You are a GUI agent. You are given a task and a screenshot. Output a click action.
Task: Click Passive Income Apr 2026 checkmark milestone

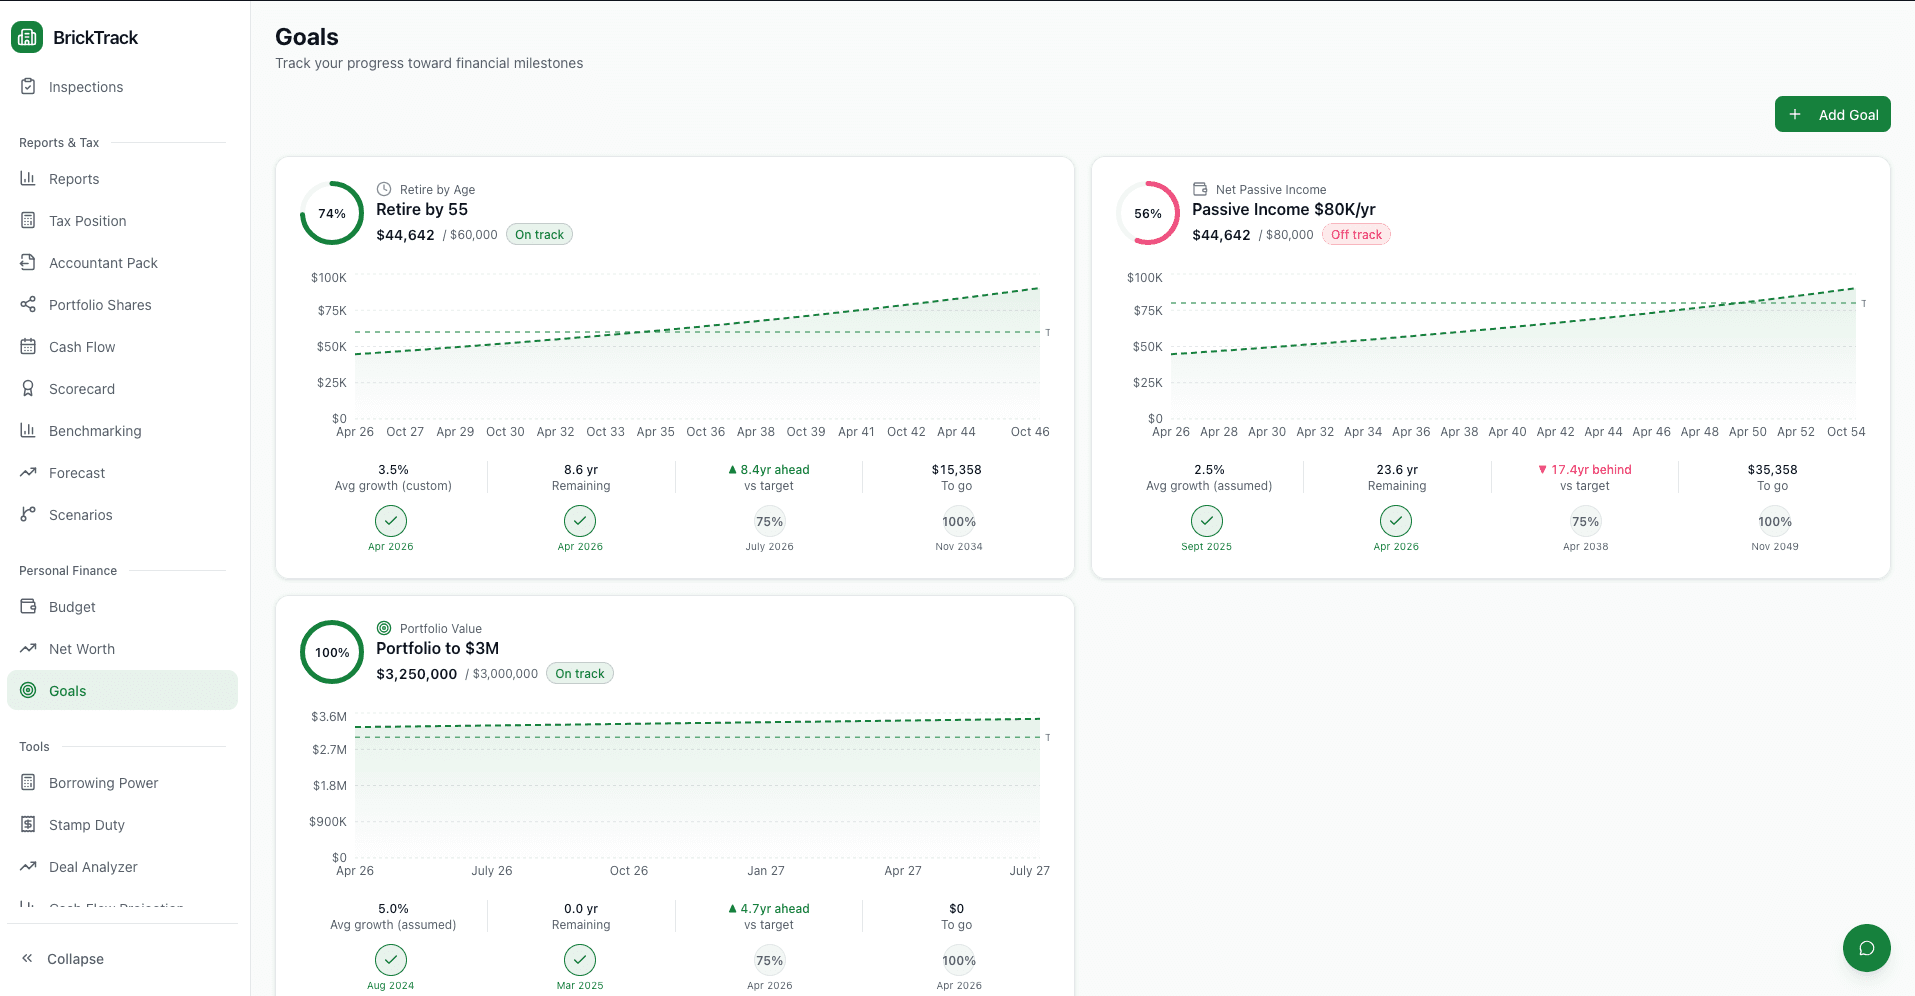pos(1396,521)
